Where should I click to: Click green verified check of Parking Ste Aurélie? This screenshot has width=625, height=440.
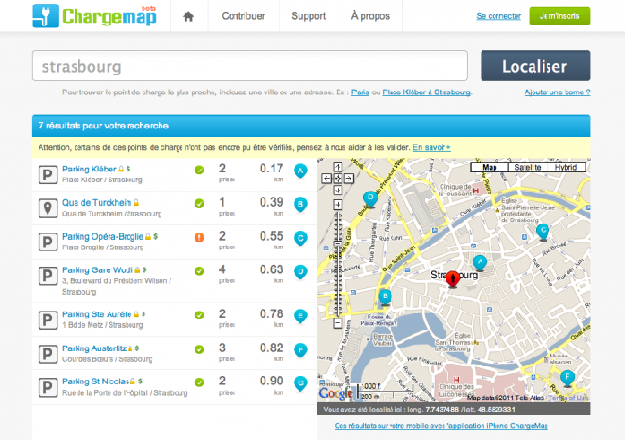tap(199, 315)
